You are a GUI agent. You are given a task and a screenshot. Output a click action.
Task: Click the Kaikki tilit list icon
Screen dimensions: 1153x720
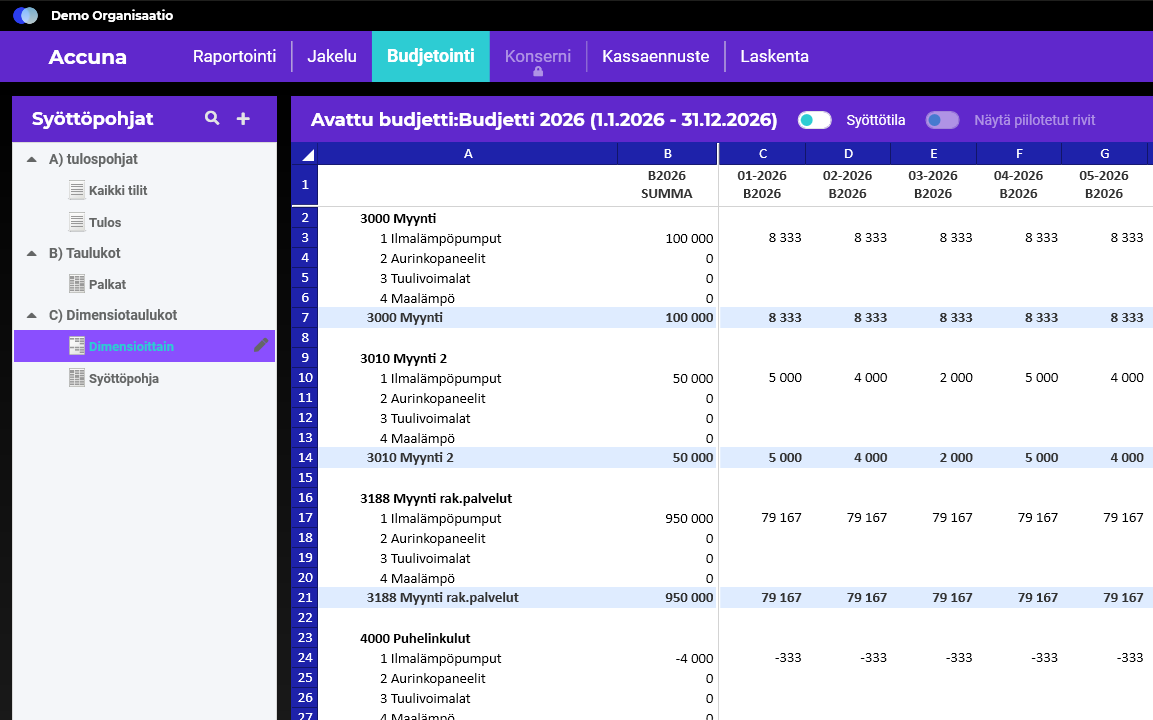[76, 190]
